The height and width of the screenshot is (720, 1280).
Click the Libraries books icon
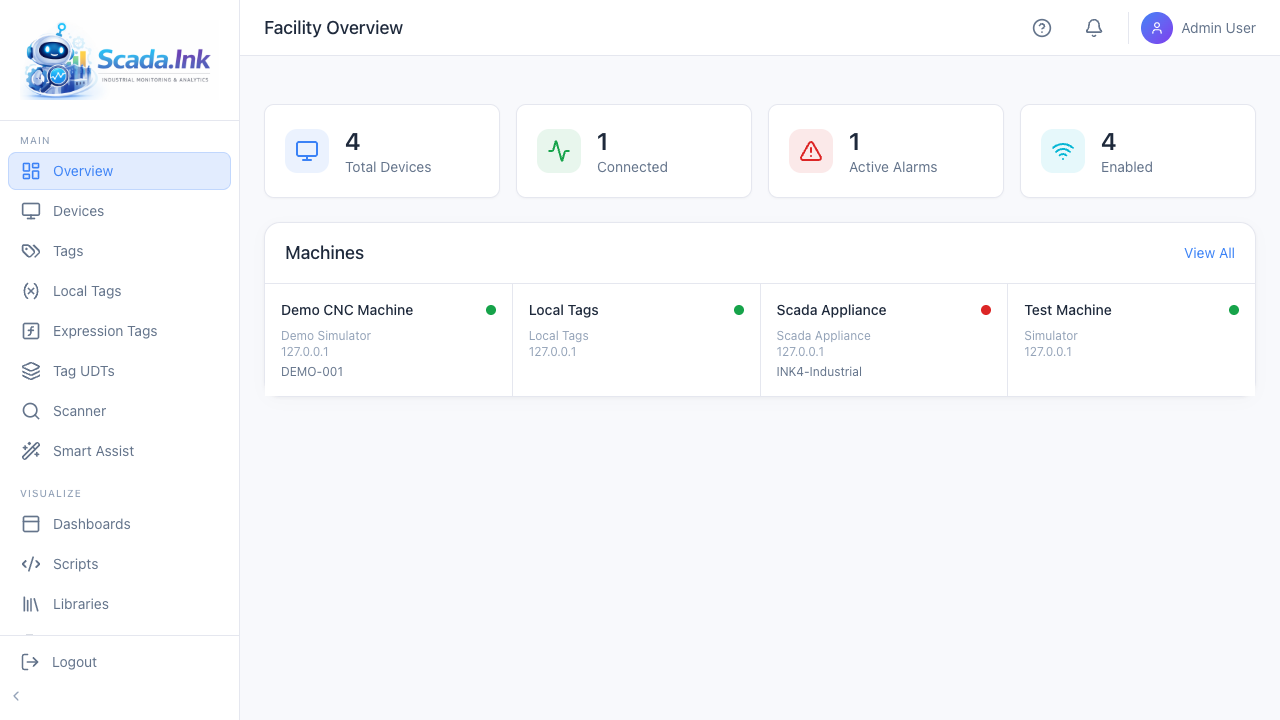[x=31, y=604]
